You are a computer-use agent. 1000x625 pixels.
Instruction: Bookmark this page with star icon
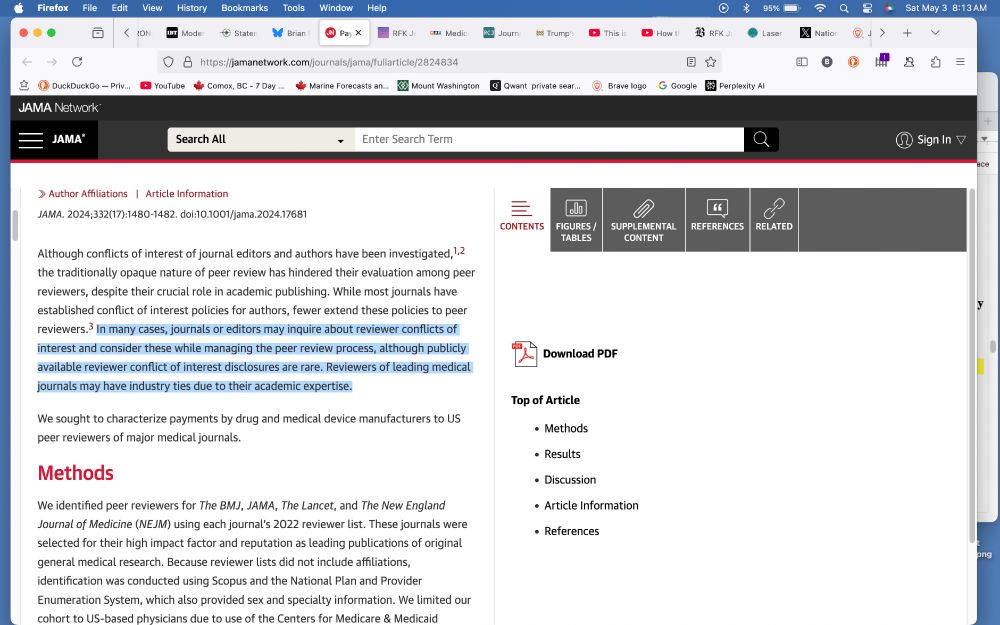point(710,62)
